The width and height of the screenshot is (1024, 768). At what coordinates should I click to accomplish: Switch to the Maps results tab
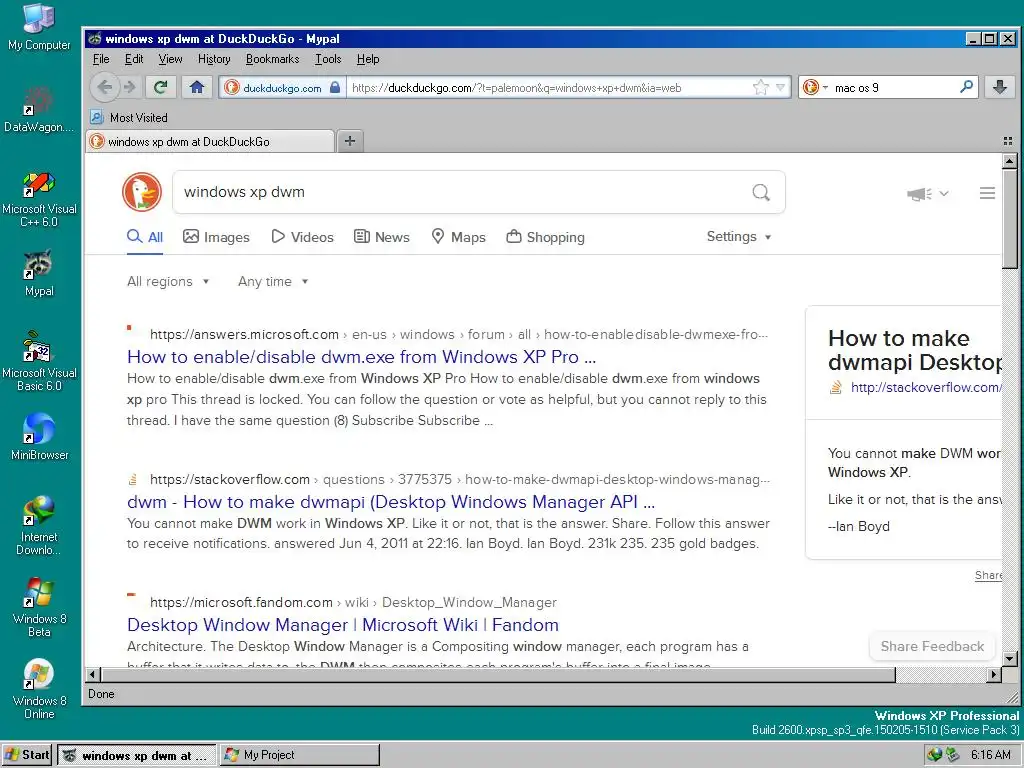[x=458, y=237]
